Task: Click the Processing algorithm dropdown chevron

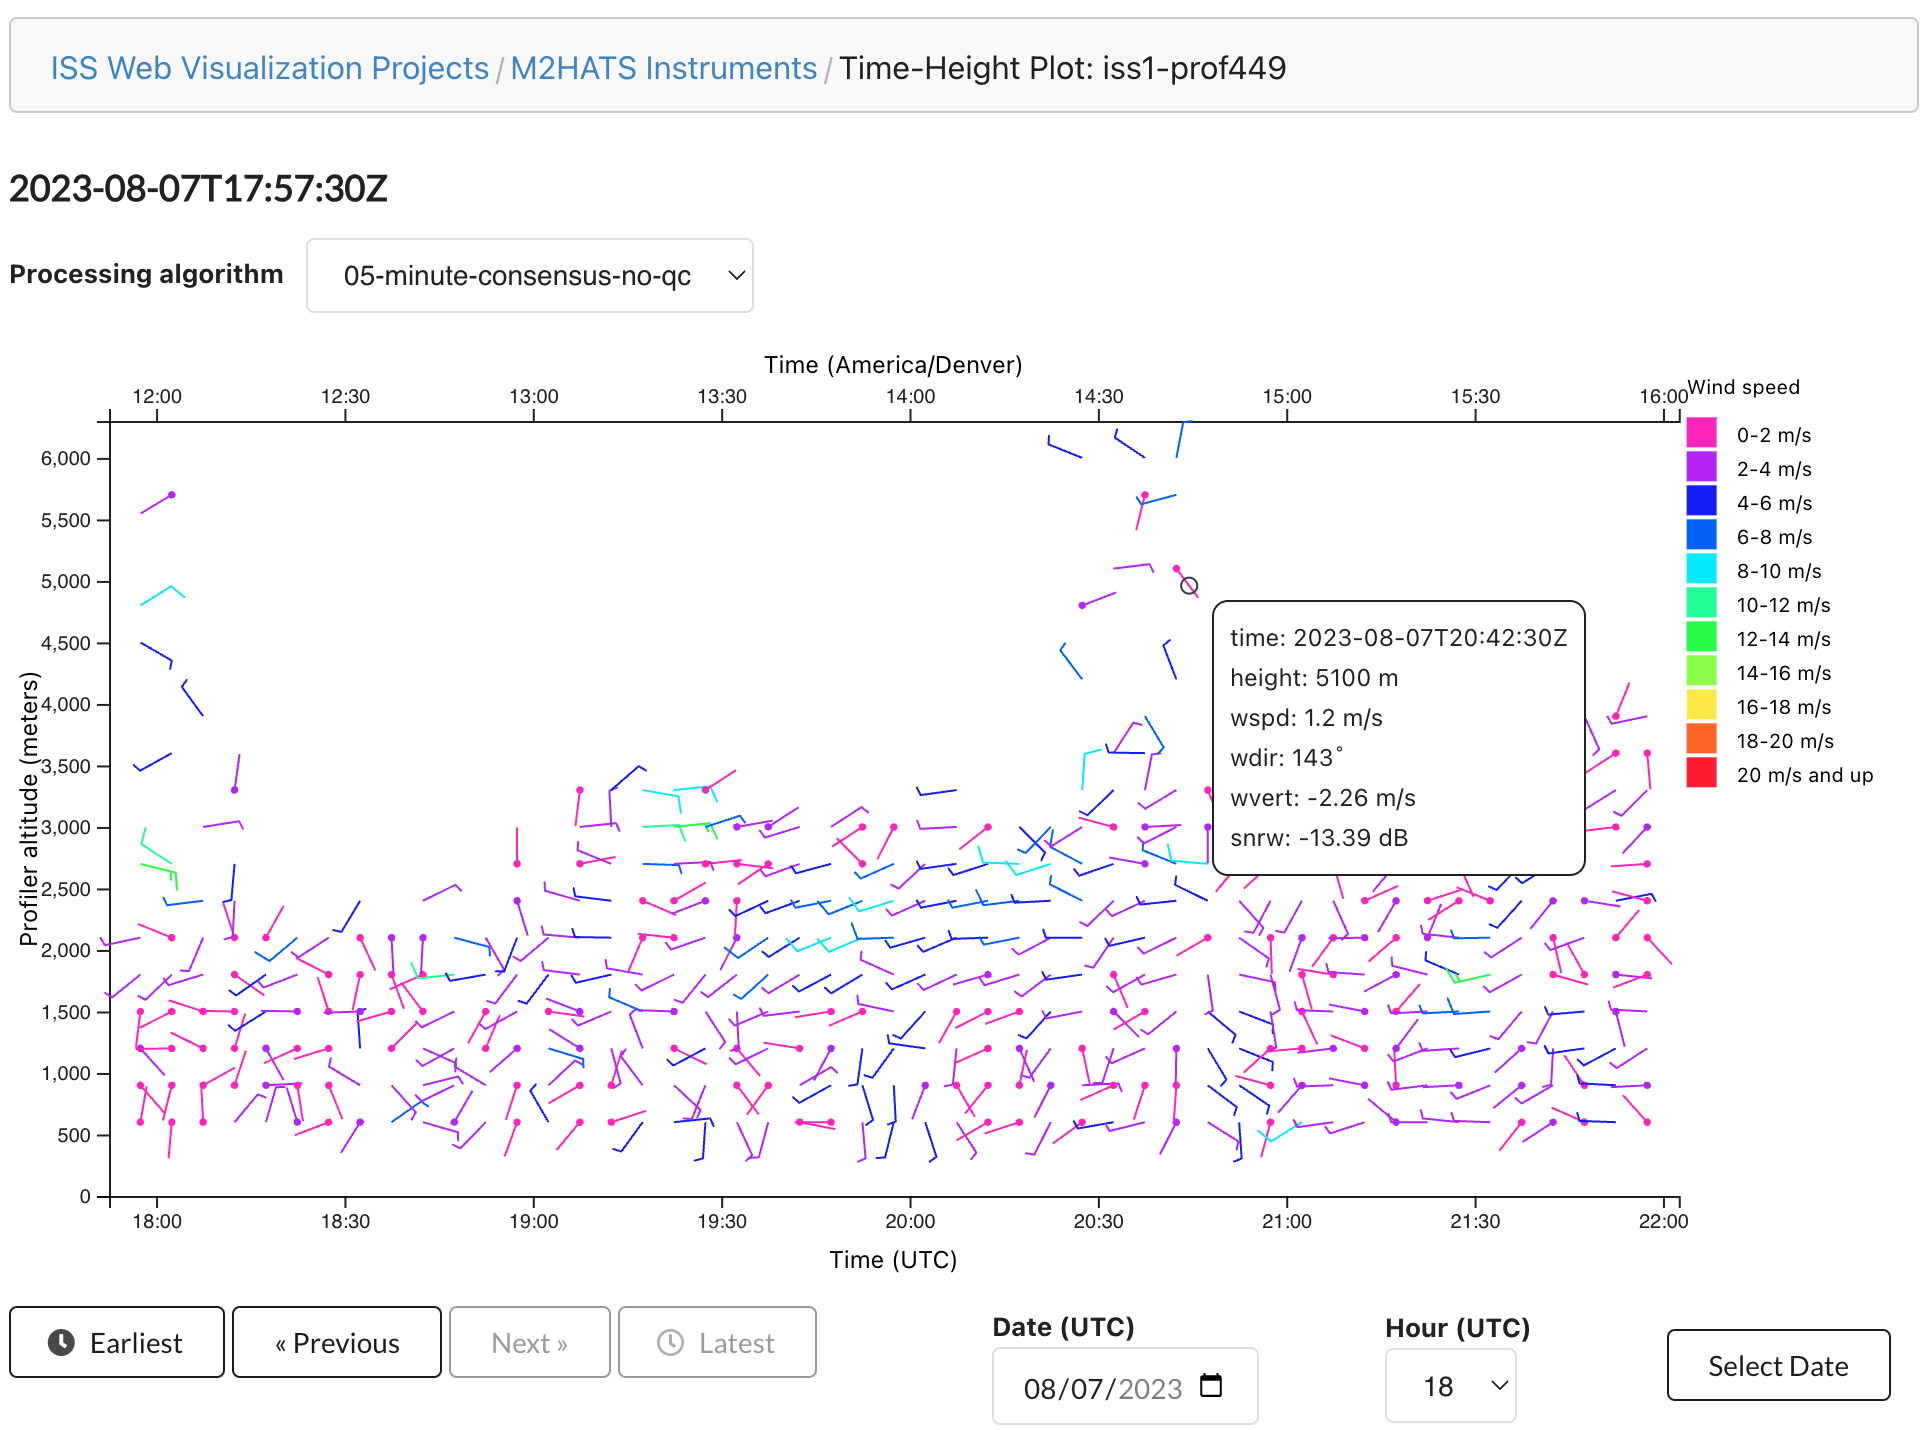Action: click(736, 276)
